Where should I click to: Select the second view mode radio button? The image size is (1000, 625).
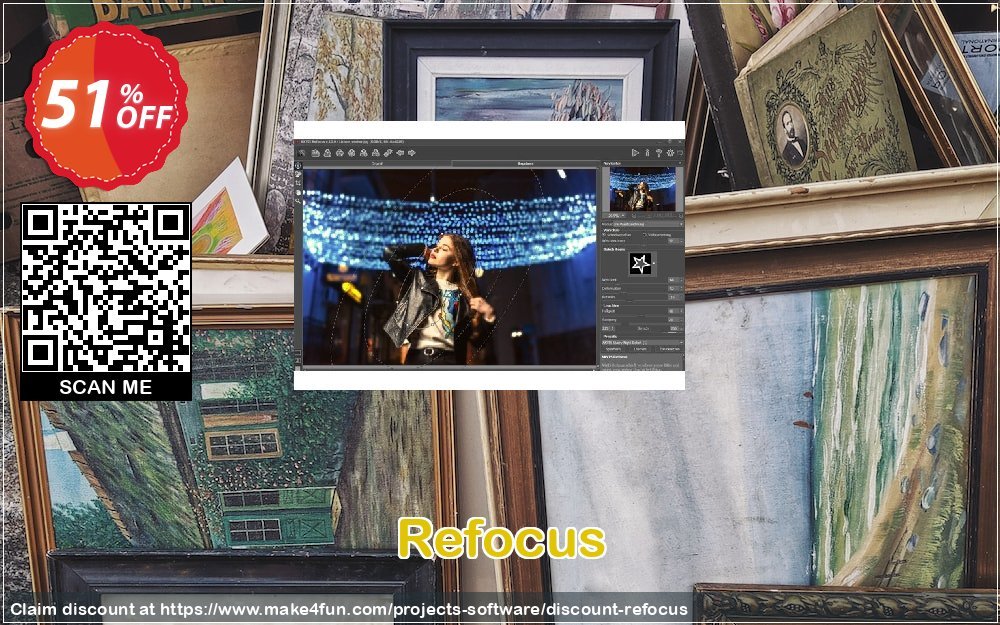point(644,235)
